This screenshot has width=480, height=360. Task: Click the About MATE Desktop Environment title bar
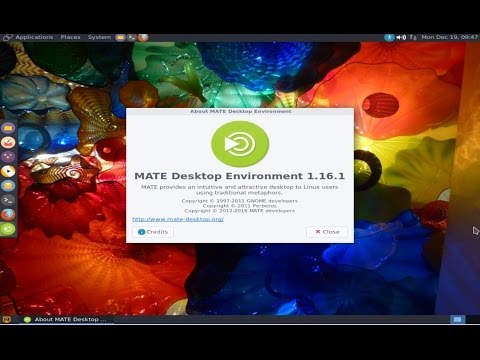[240, 111]
